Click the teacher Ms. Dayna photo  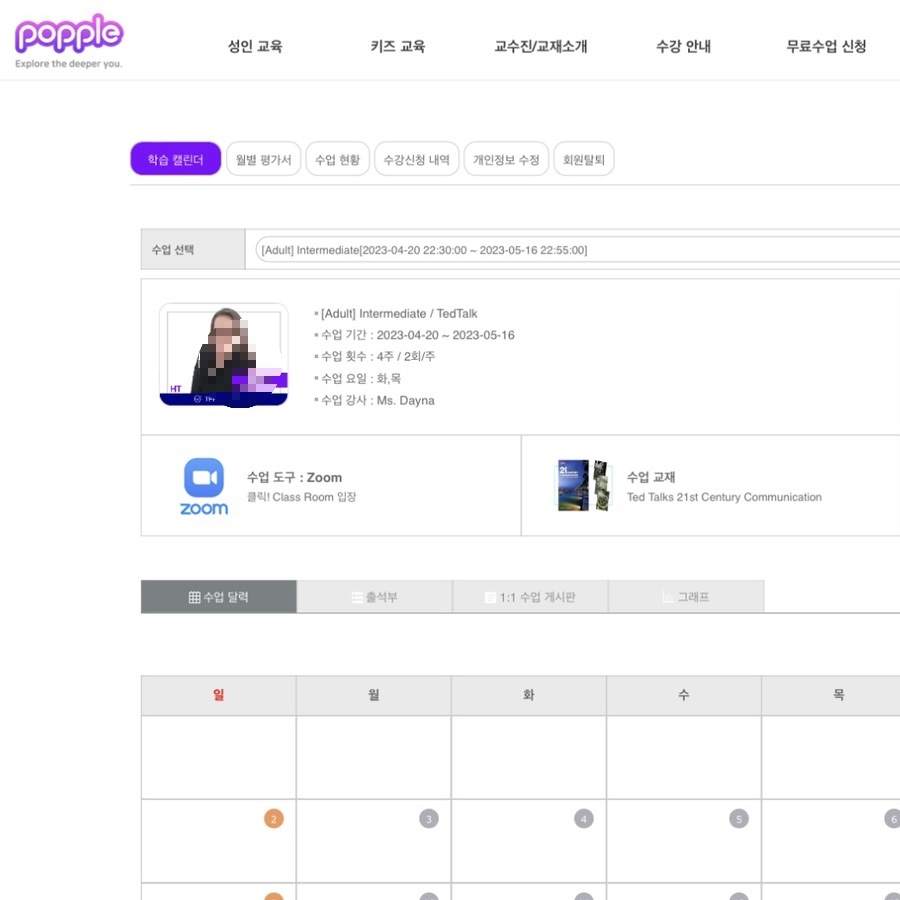(223, 355)
